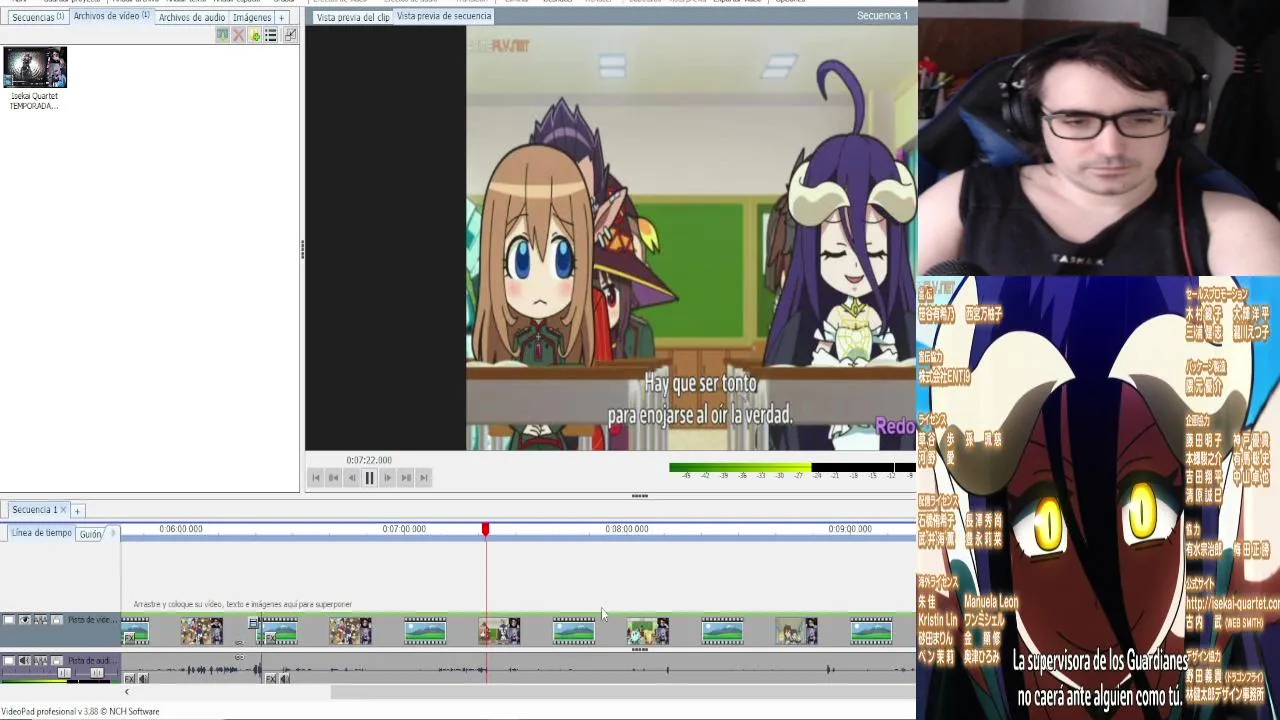Mute the audio track speaker icon

click(x=25, y=660)
